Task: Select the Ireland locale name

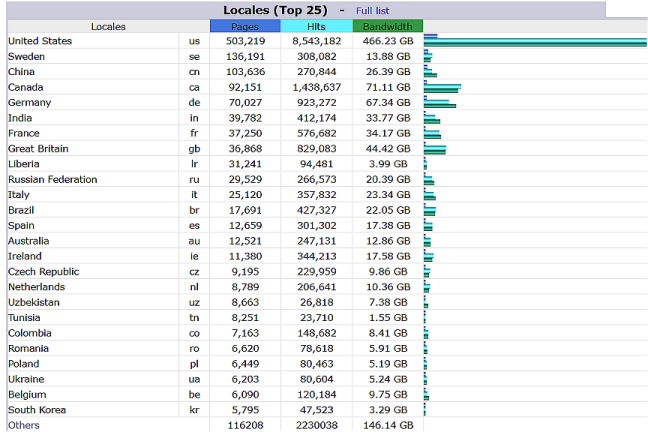Action: coord(25,256)
